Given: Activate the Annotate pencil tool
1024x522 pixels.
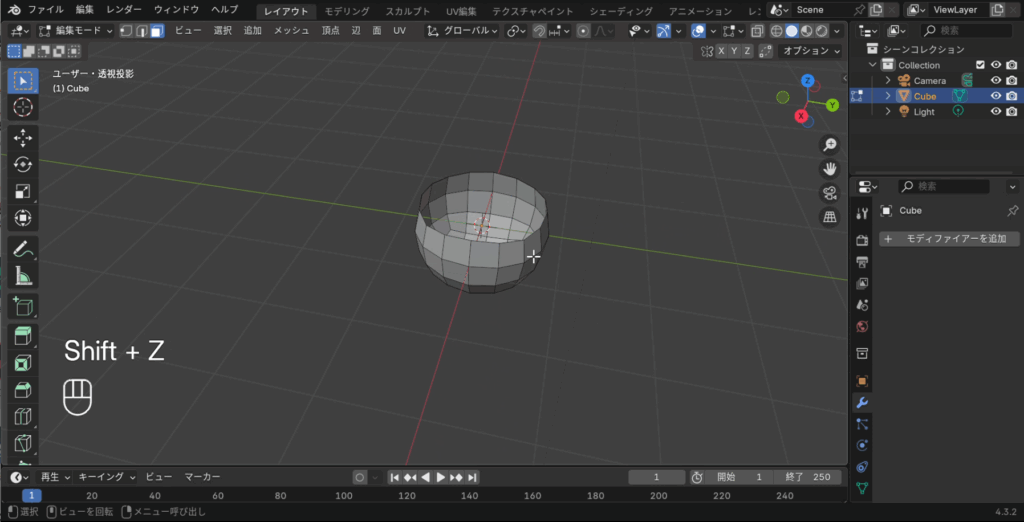Looking at the screenshot, I should tap(23, 249).
